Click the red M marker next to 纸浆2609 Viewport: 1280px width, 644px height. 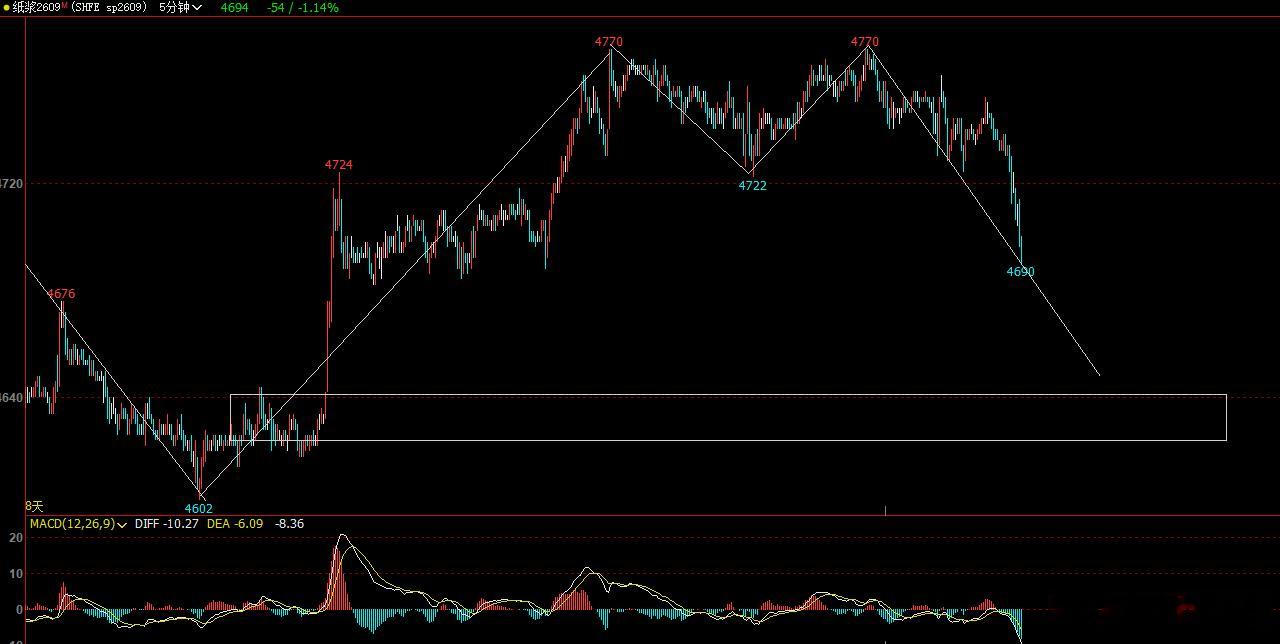(65, 5)
